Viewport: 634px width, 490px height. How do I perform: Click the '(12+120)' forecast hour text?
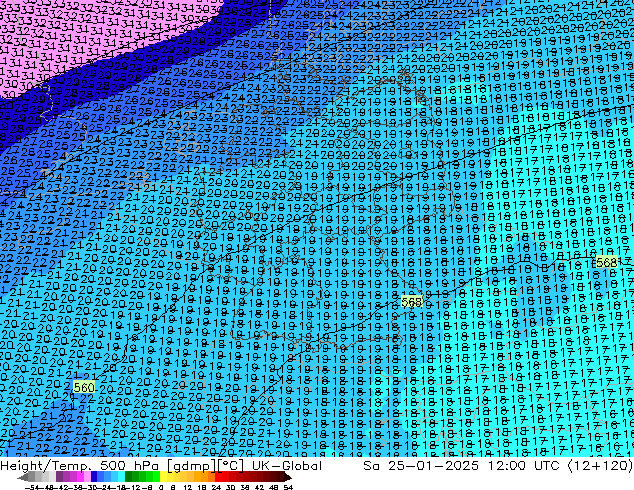pos(600,466)
